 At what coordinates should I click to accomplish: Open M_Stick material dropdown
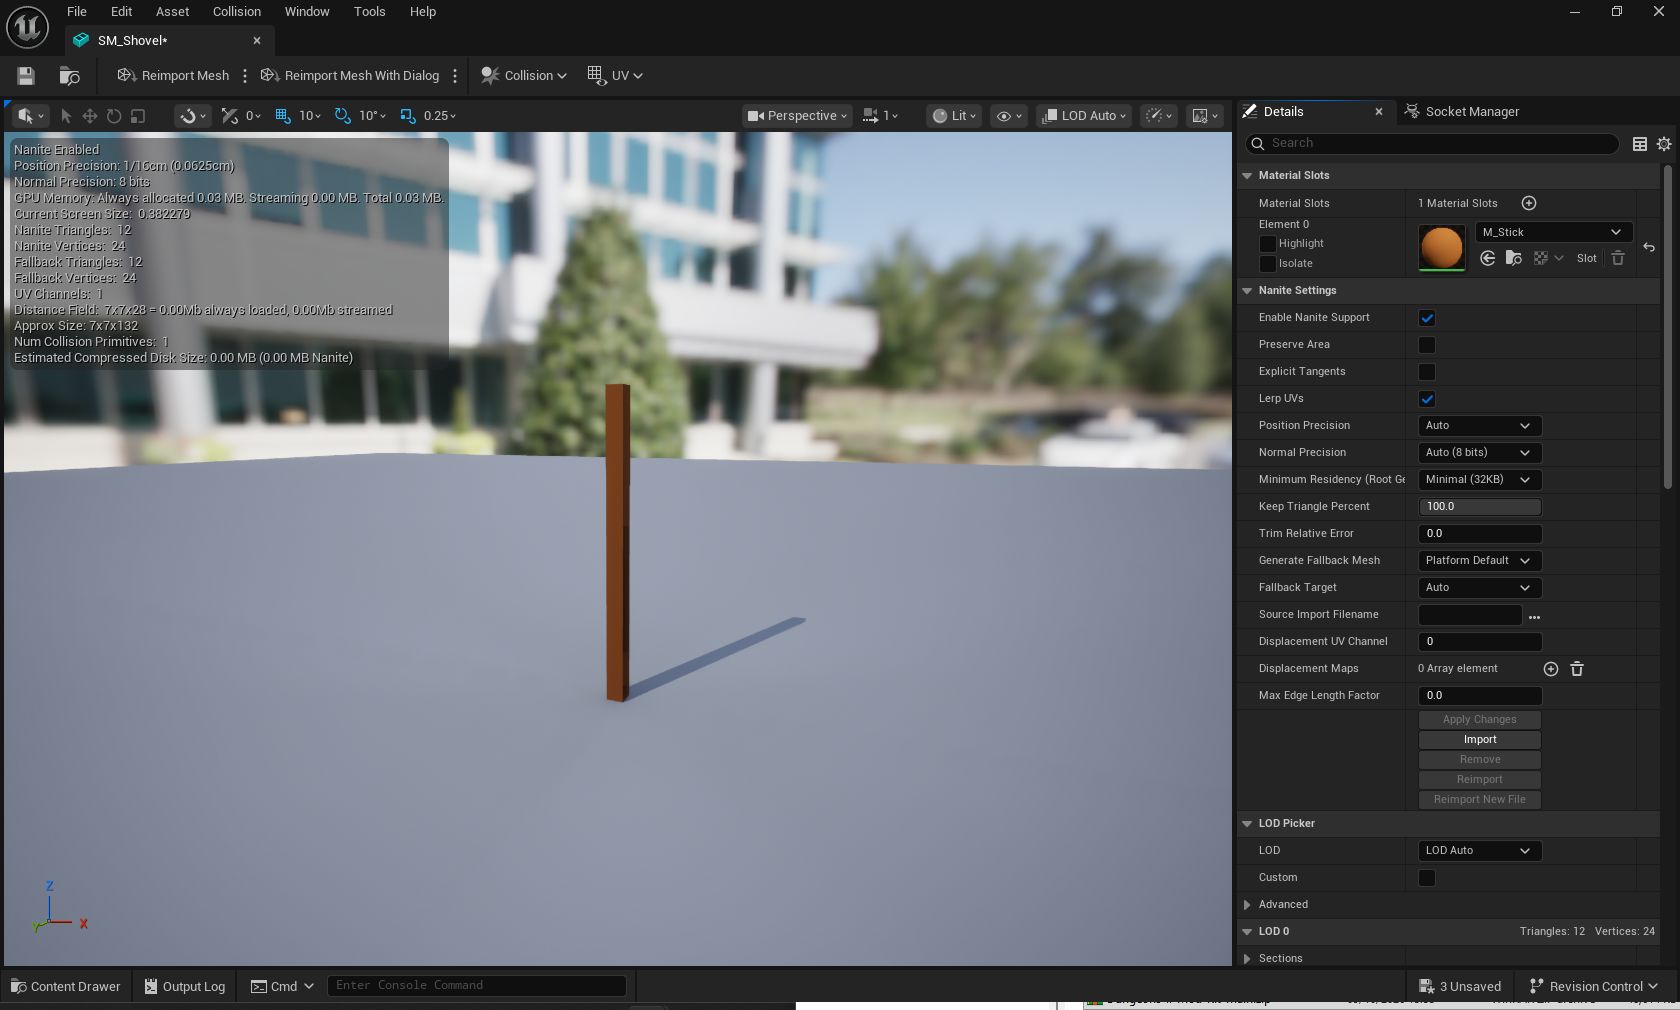(1553, 232)
